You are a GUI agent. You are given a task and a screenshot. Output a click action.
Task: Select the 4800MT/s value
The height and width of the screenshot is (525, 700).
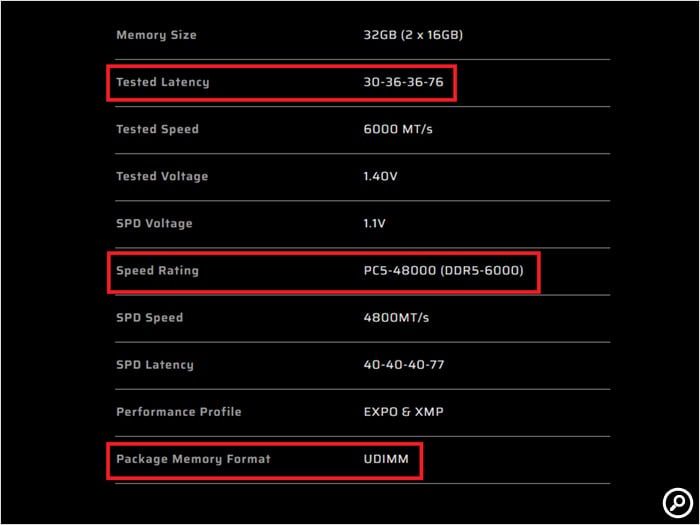coord(397,317)
